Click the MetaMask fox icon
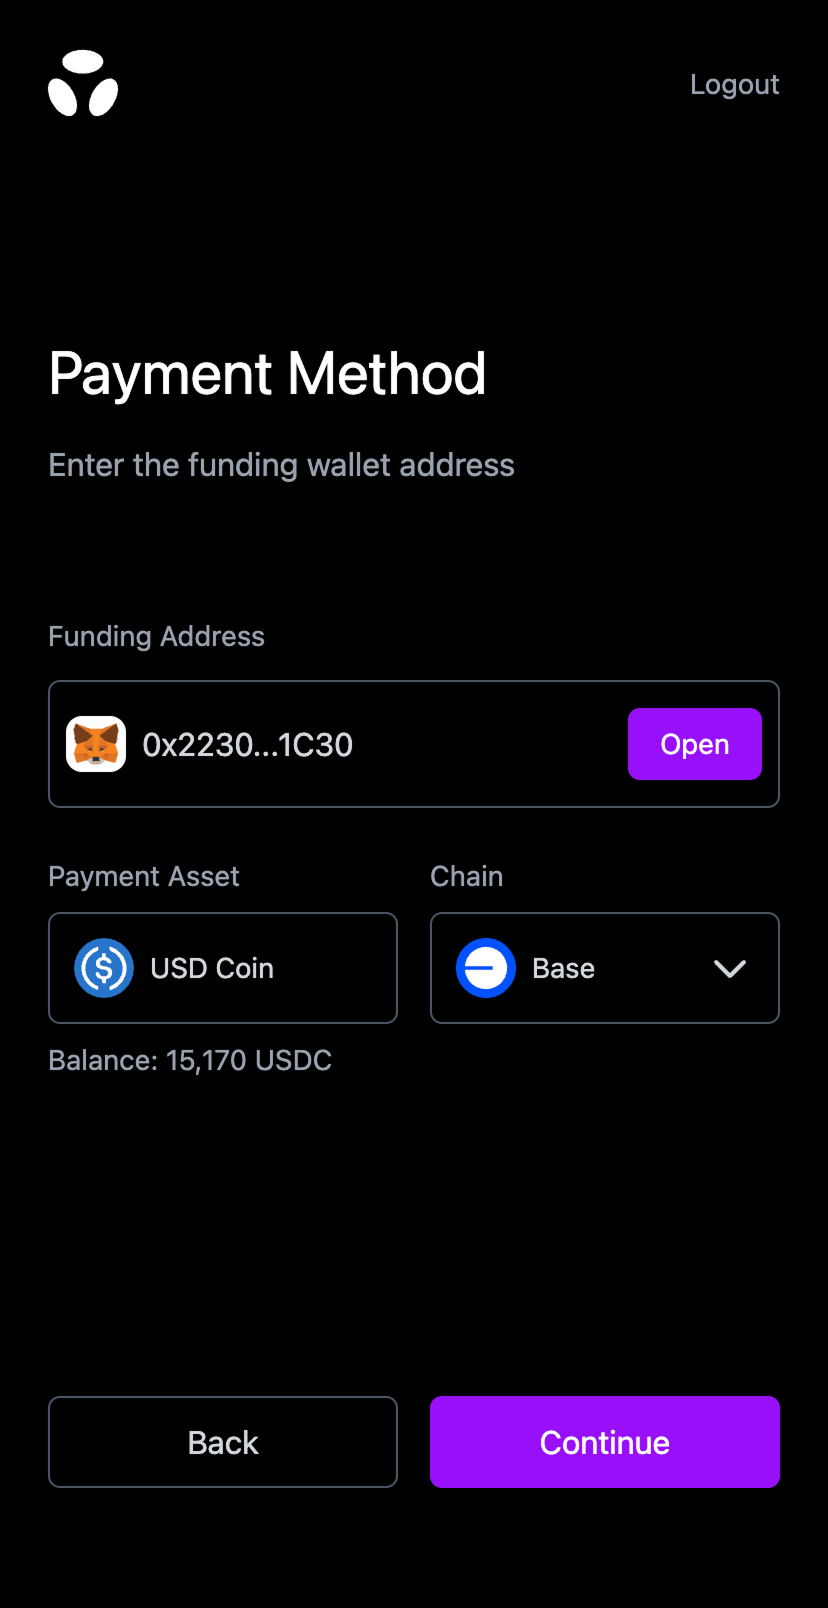 [x=96, y=744]
